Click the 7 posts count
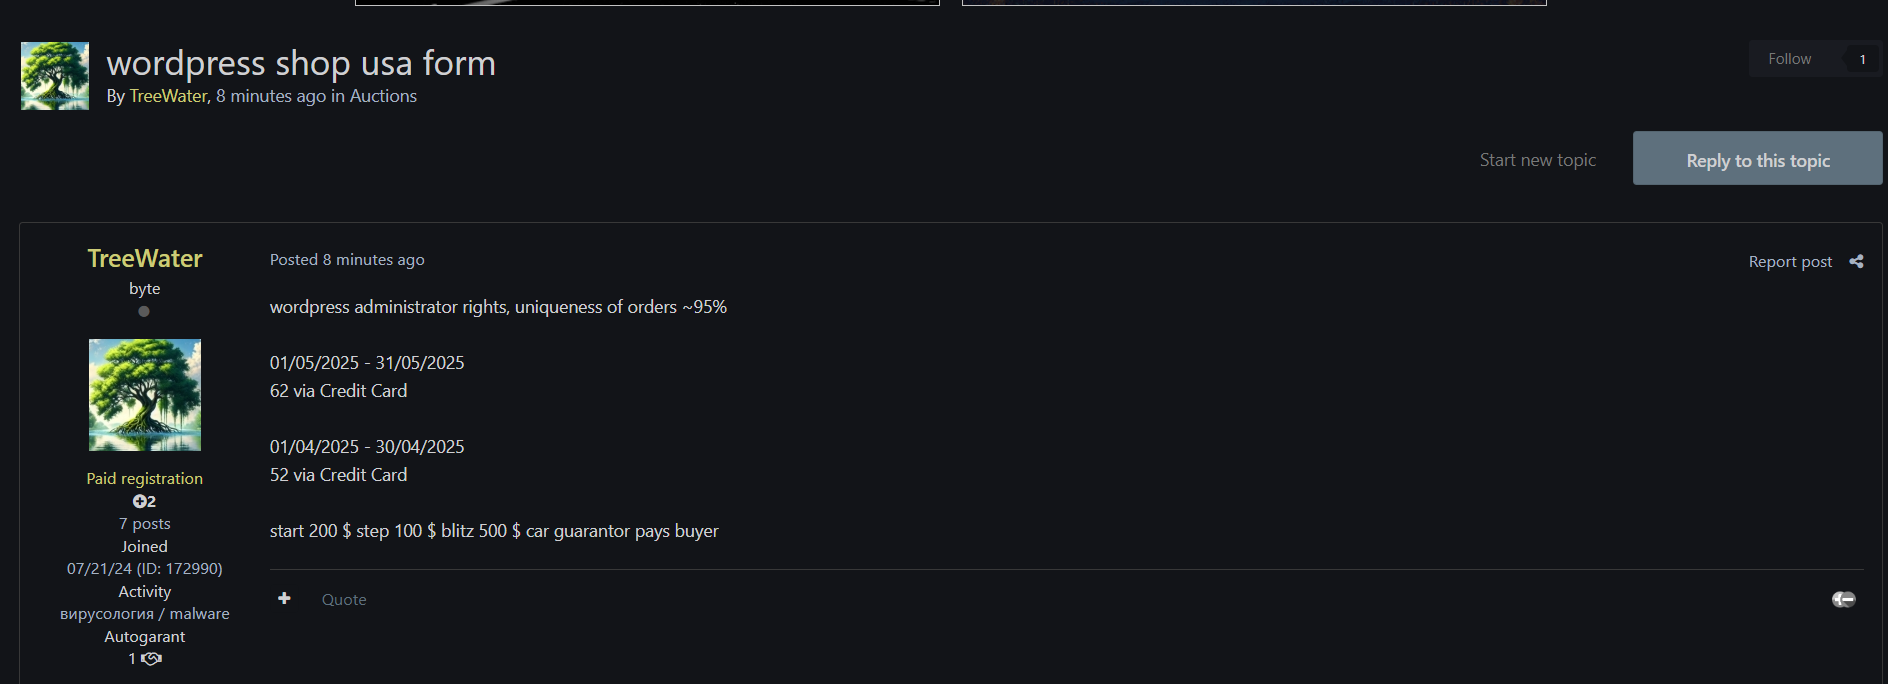 click(145, 524)
